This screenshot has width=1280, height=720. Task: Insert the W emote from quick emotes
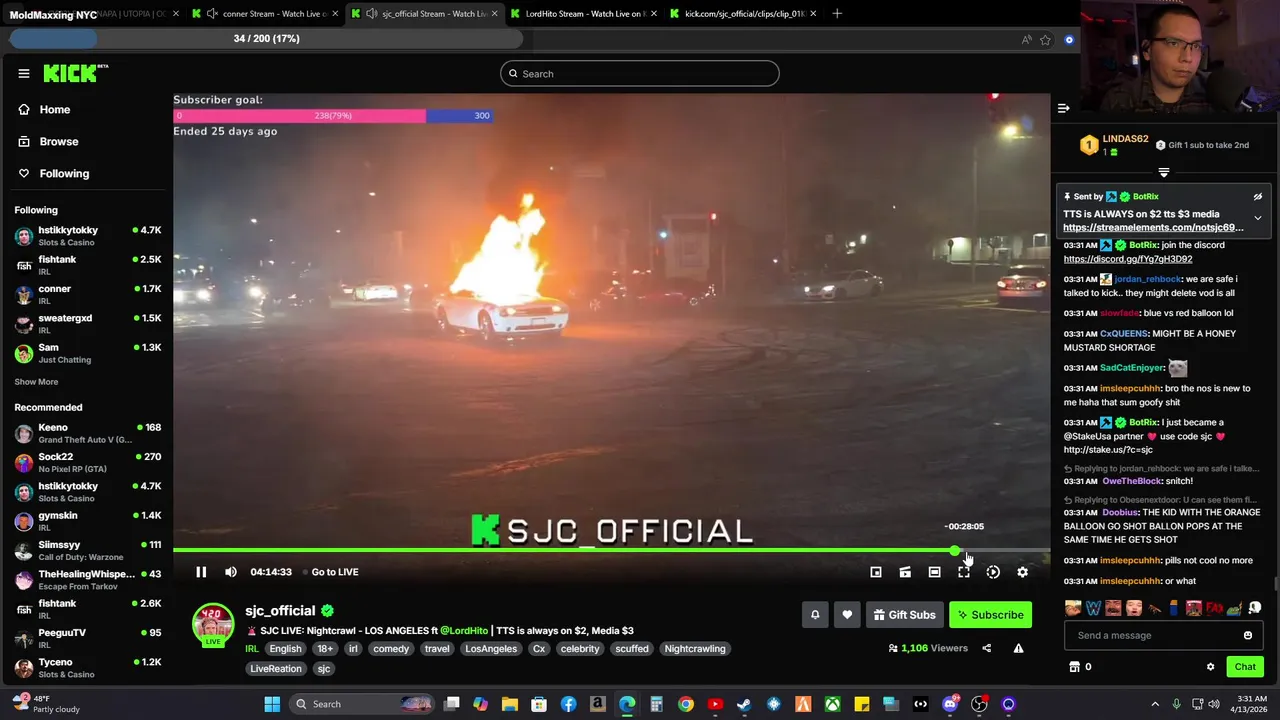pos(1093,608)
